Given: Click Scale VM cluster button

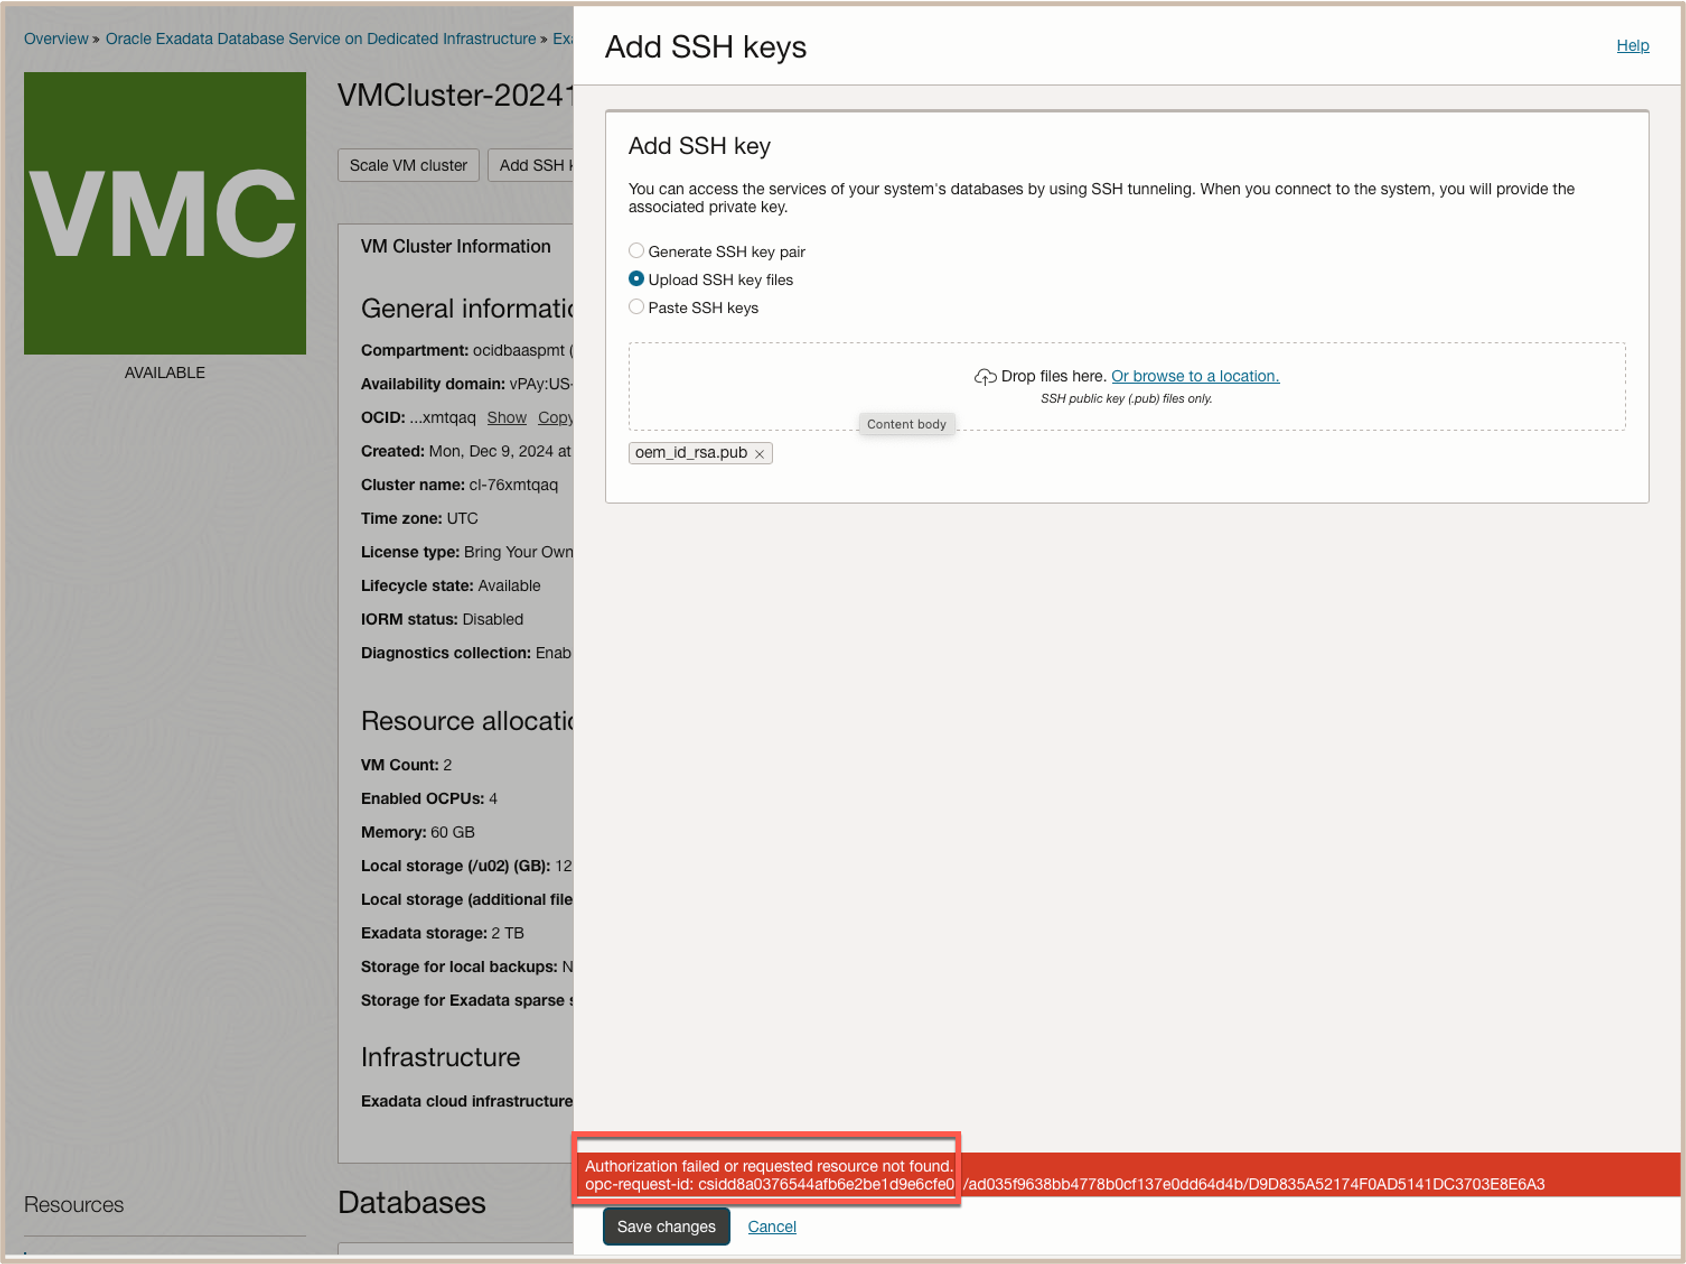Looking at the screenshot, I should (x=408, y=165).
